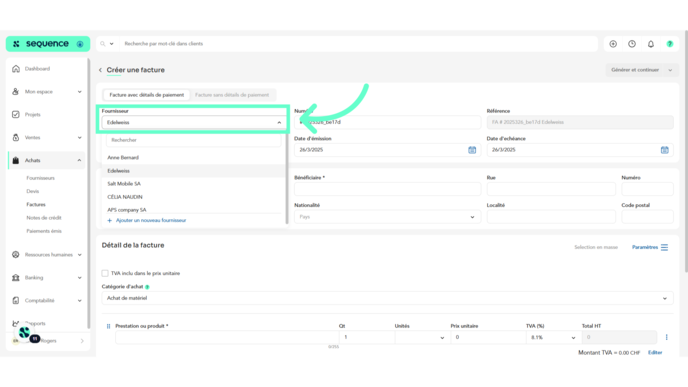Open the three-dot menu on invoice line
The width and height of the screenshot is (688, 387).
click(666, 337)
